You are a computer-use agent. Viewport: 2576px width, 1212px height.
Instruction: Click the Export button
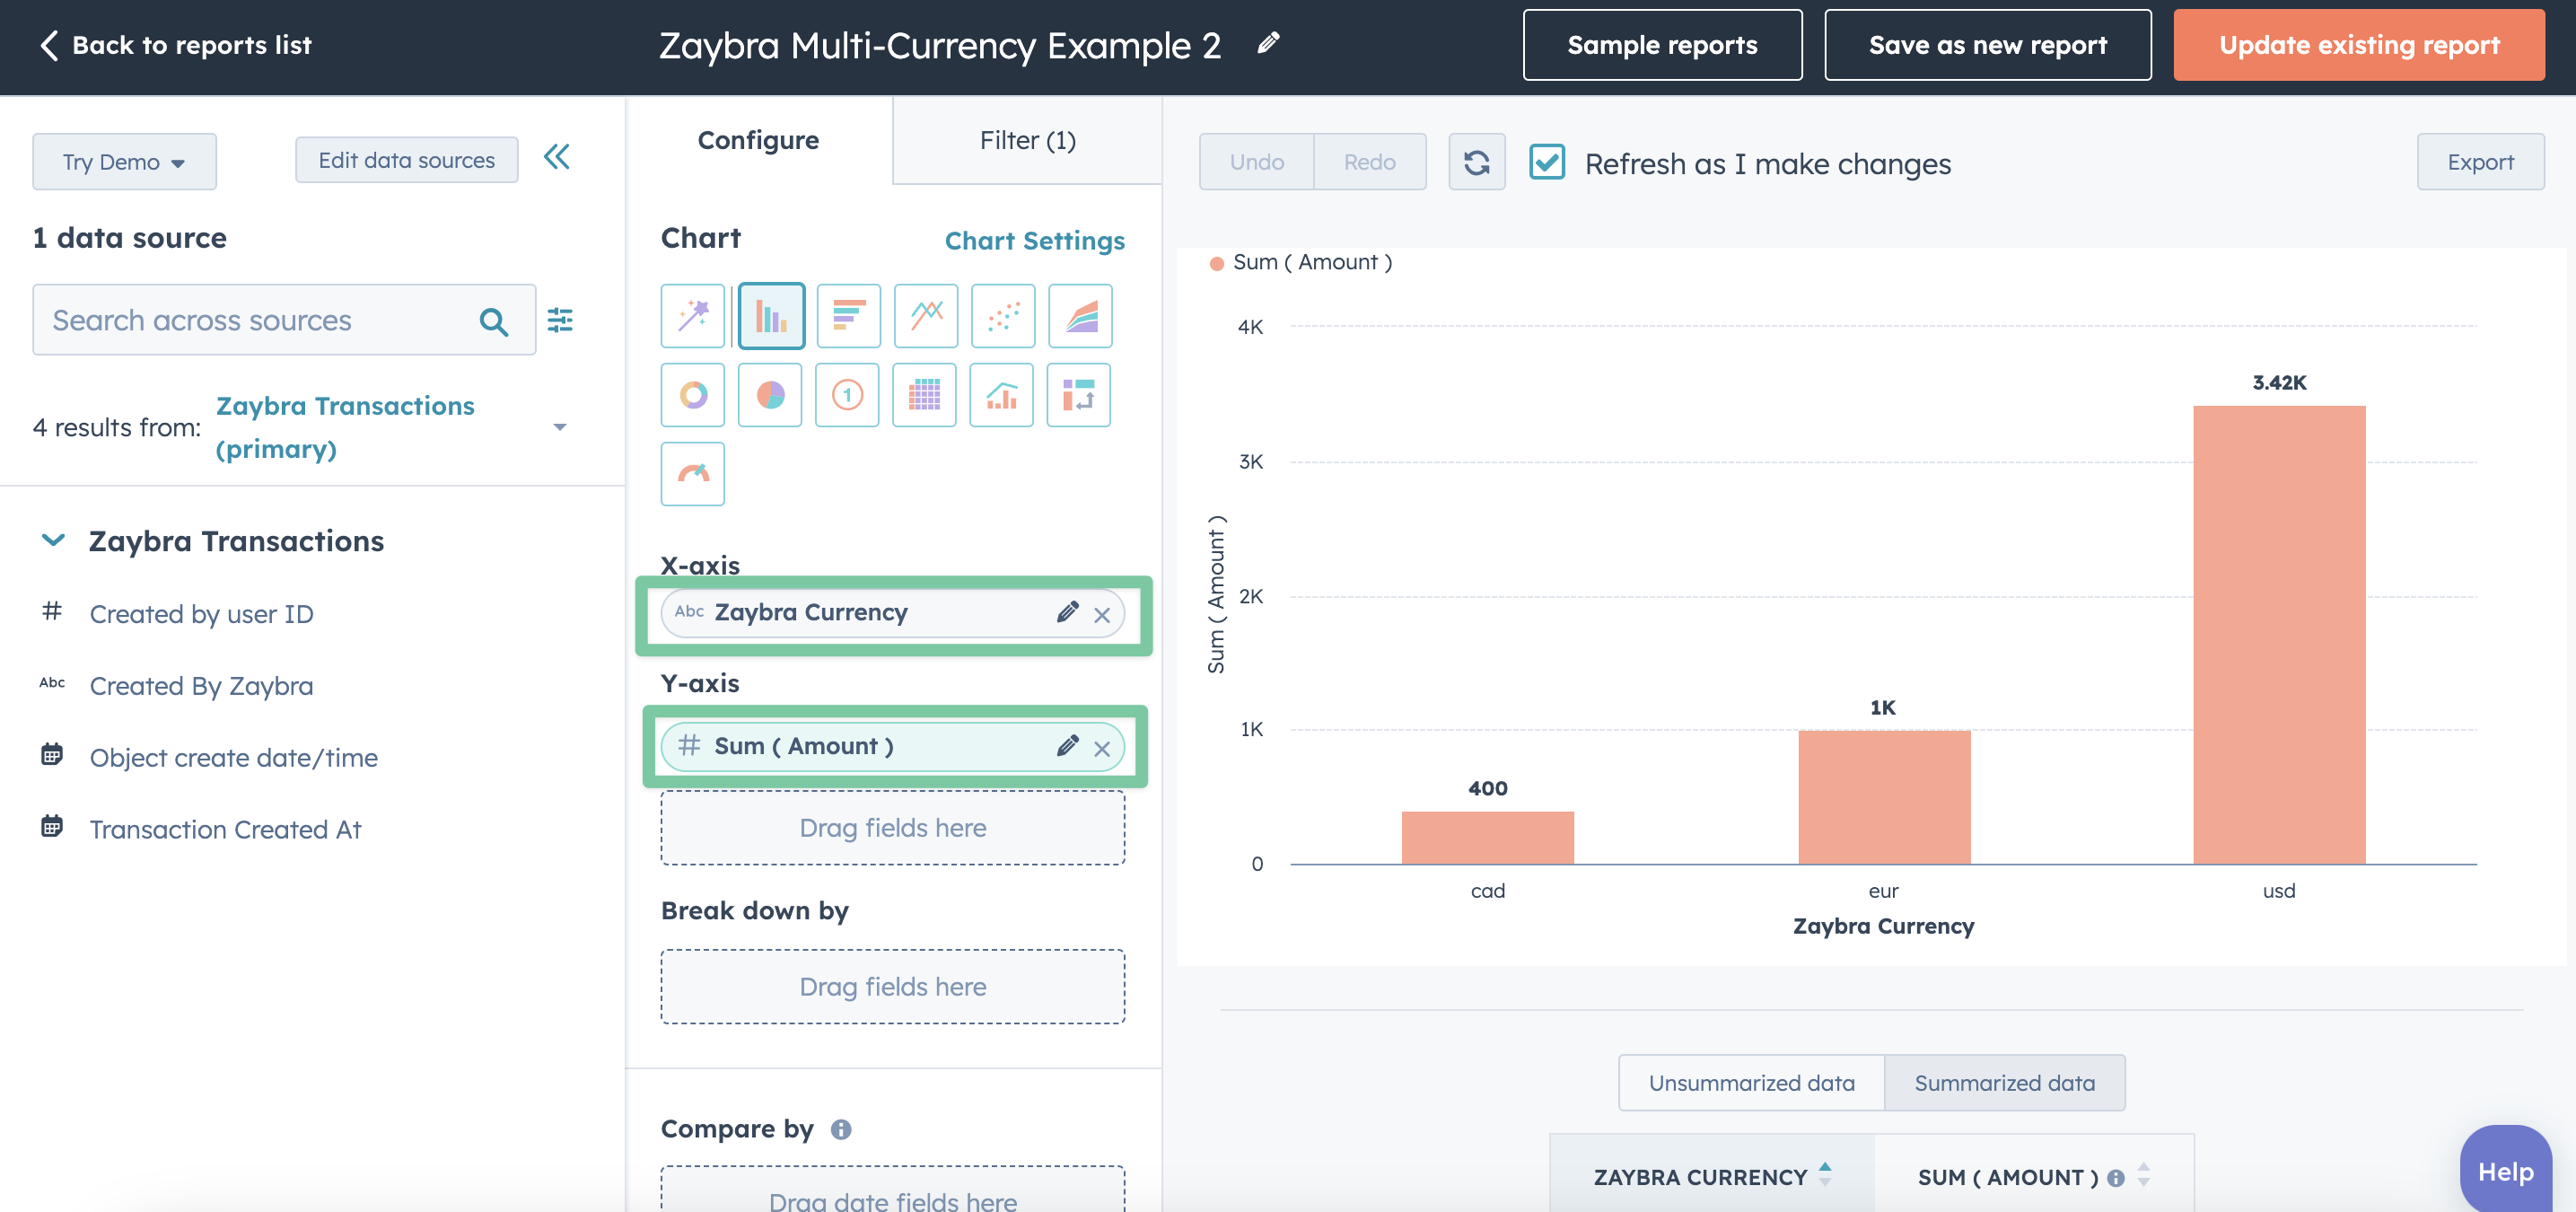2480,162
